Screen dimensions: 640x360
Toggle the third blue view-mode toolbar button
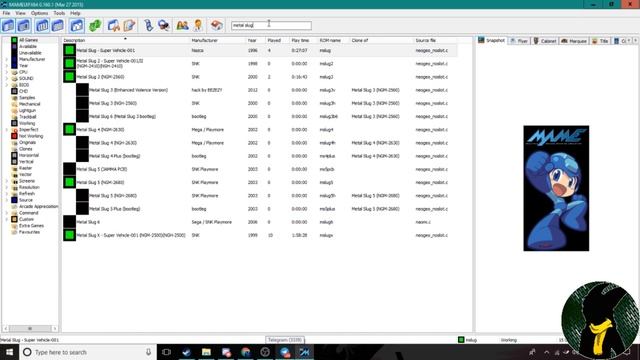pos(42,25)
